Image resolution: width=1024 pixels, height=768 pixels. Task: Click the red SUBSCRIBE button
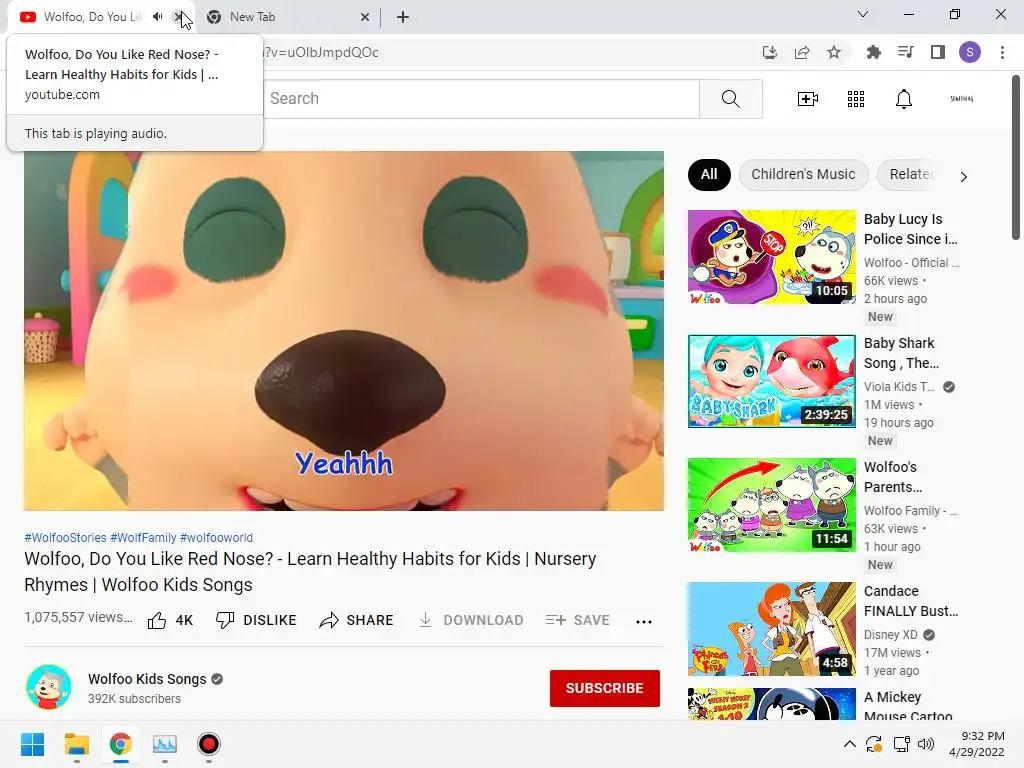tap(605, 688)
